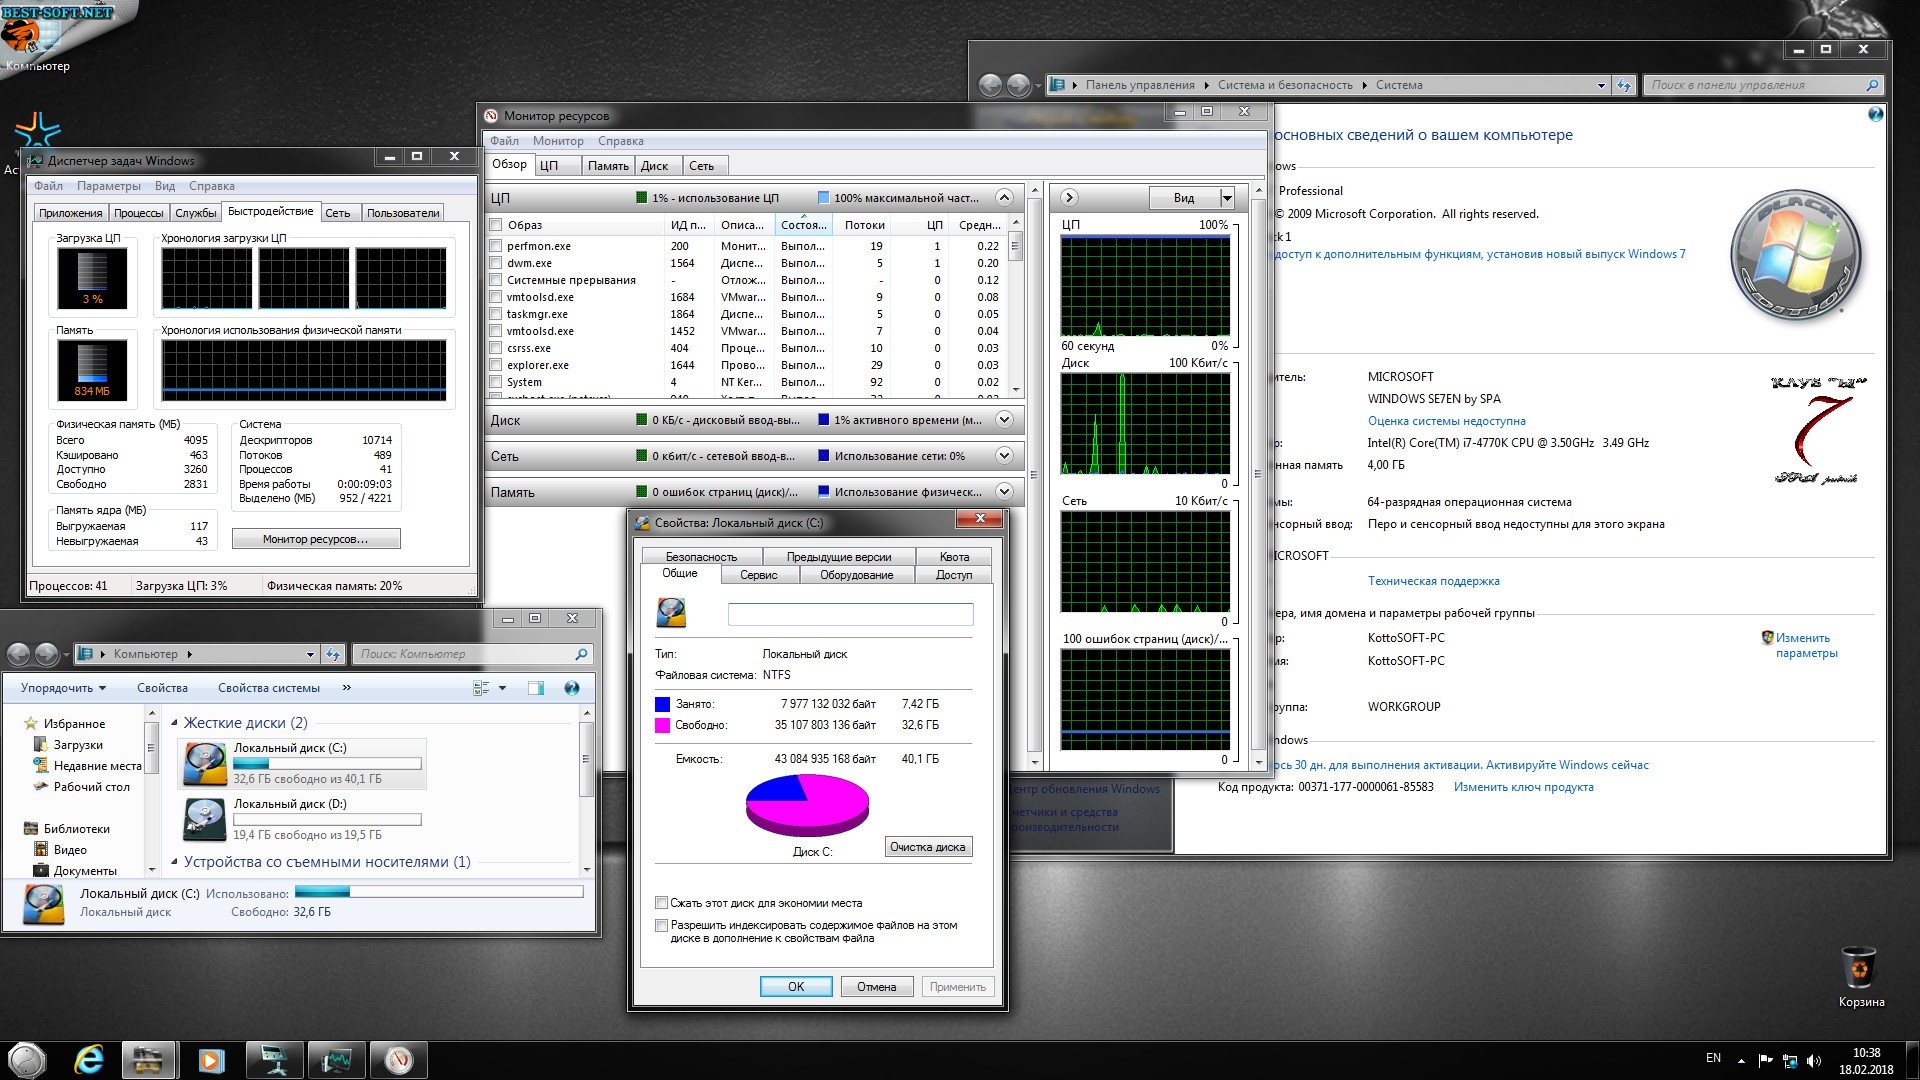The width and height of the screenshot is (1920, 1080).
Task: Click the help icon in the Explorer toolbar
Action: pyautogui.click(x=572, y=688)
